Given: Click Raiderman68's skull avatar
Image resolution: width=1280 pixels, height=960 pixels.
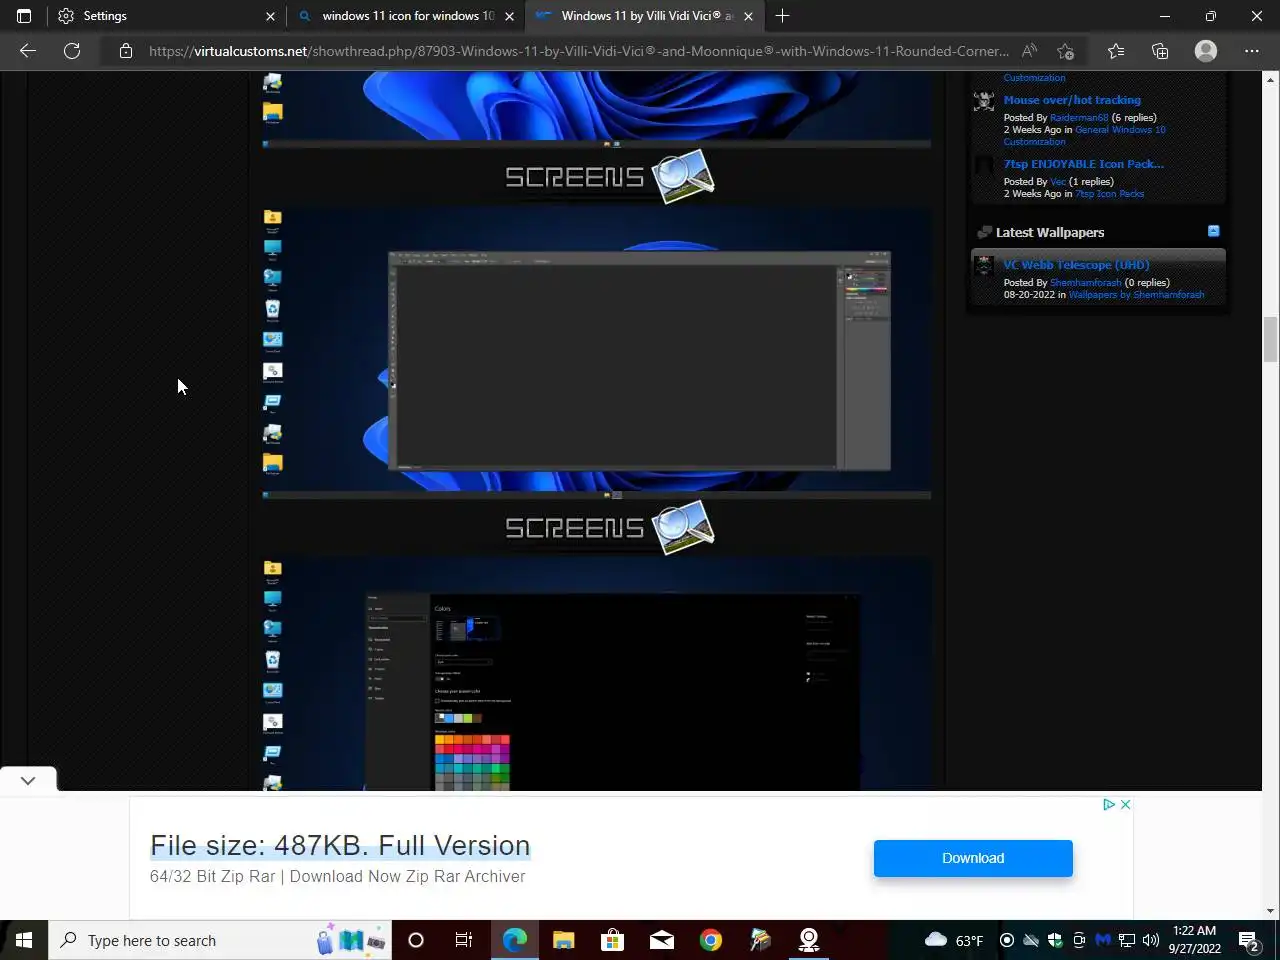Looking at the screenshot, I should [x=985, y=101].
